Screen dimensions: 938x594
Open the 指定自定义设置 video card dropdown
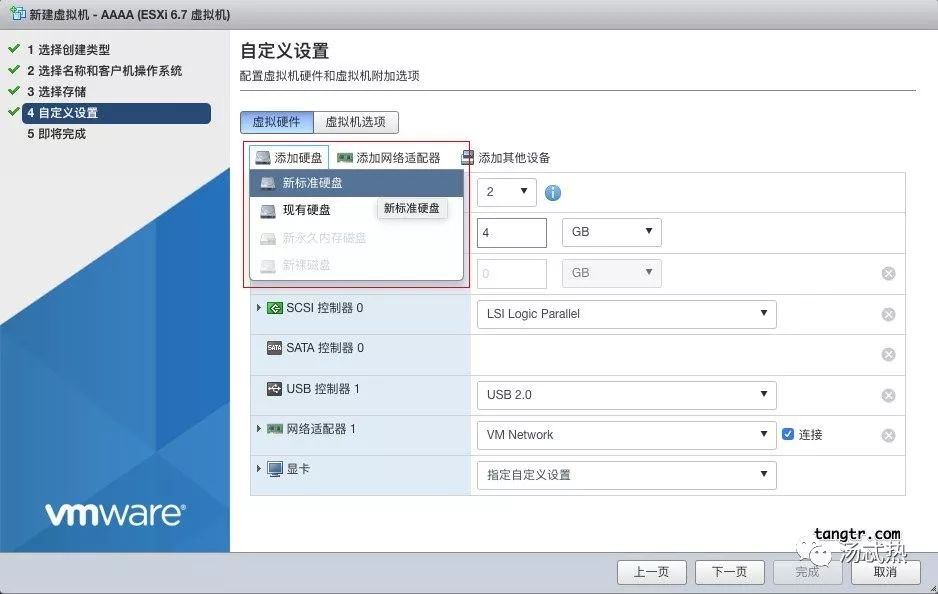[x=626, y=475]
